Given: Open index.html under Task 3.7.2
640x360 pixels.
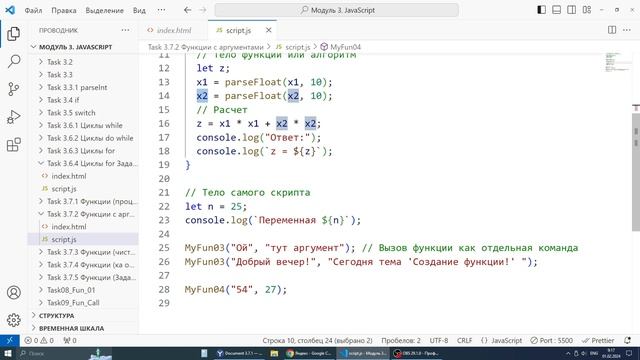Looking at the screenshot, I should coord(83,227).
